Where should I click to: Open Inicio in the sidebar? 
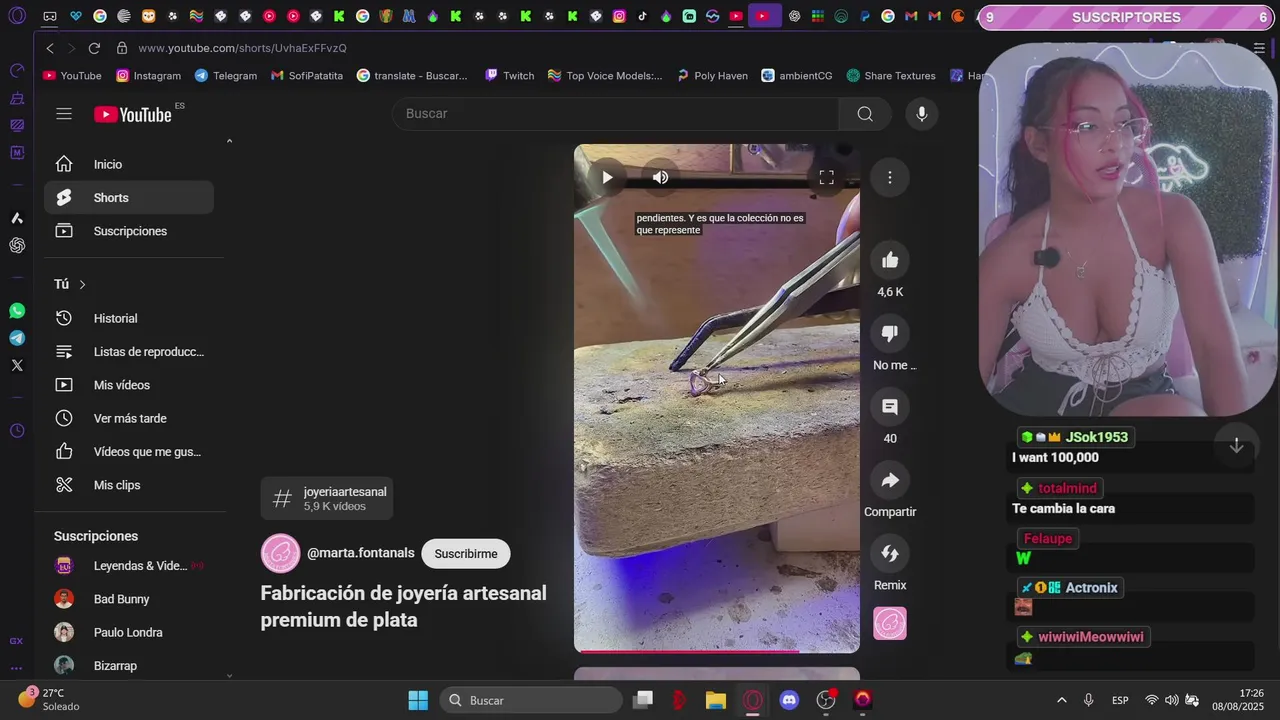[x=129, y=164]
